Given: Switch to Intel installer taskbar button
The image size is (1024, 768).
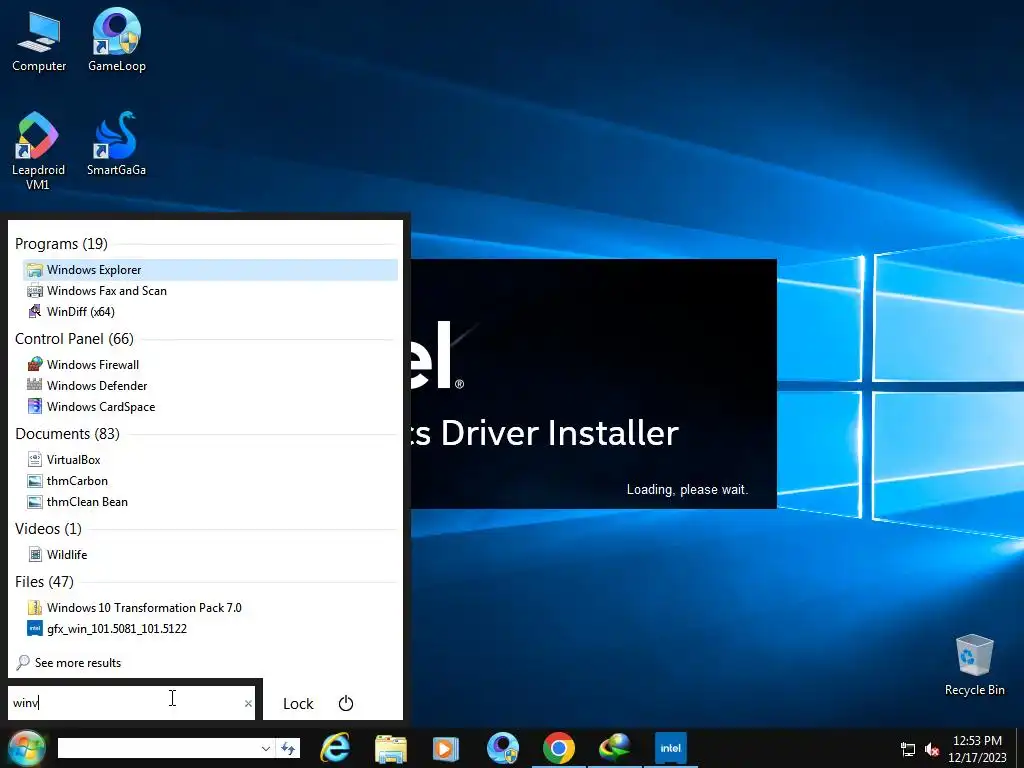Looking at the screenshot, I should pyautogui.click(x=671, y=748).
